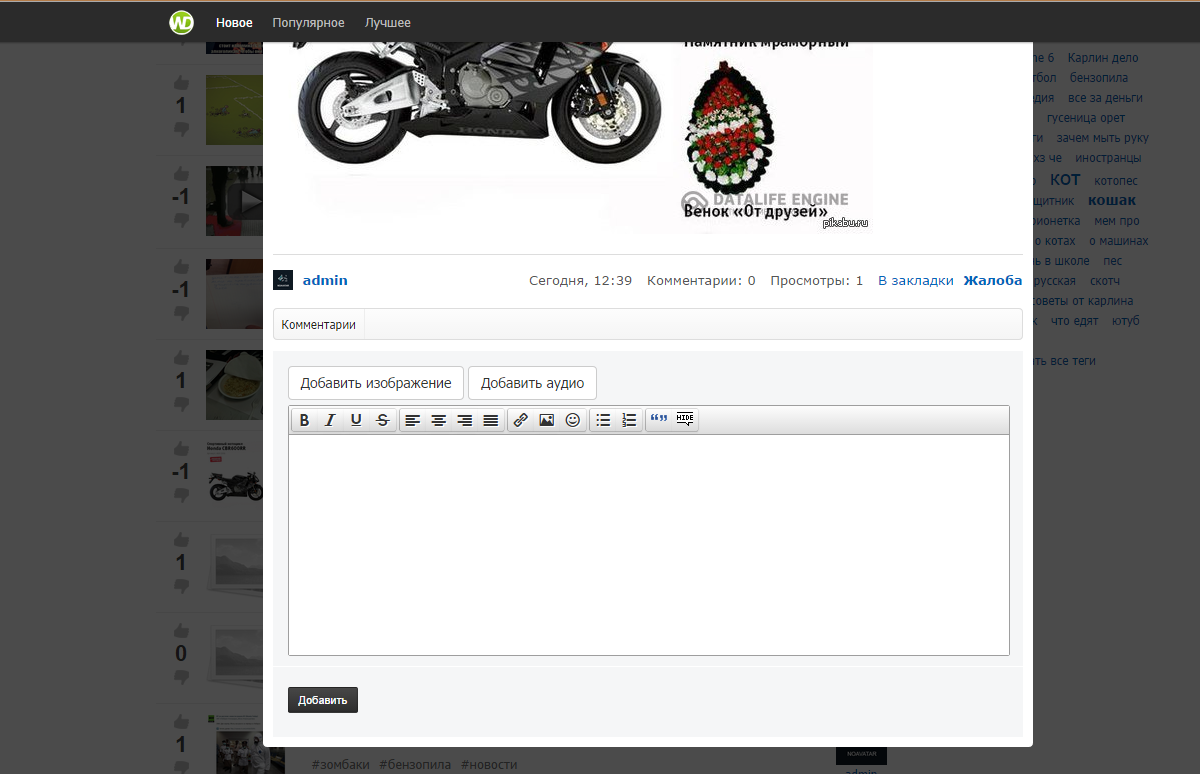The image size is (1200, 774).
Task: Insert image via editor picture icon
Action: pos(546,421)
